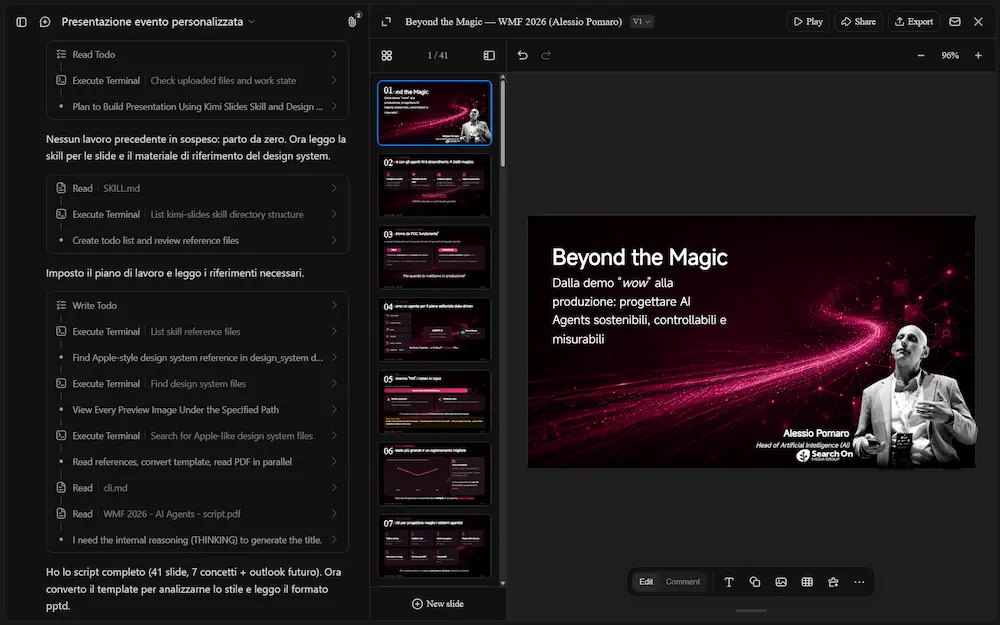Click terminal icon beside Check uploaded files
Screen dimensions: 1000x625
click(61, 80)
